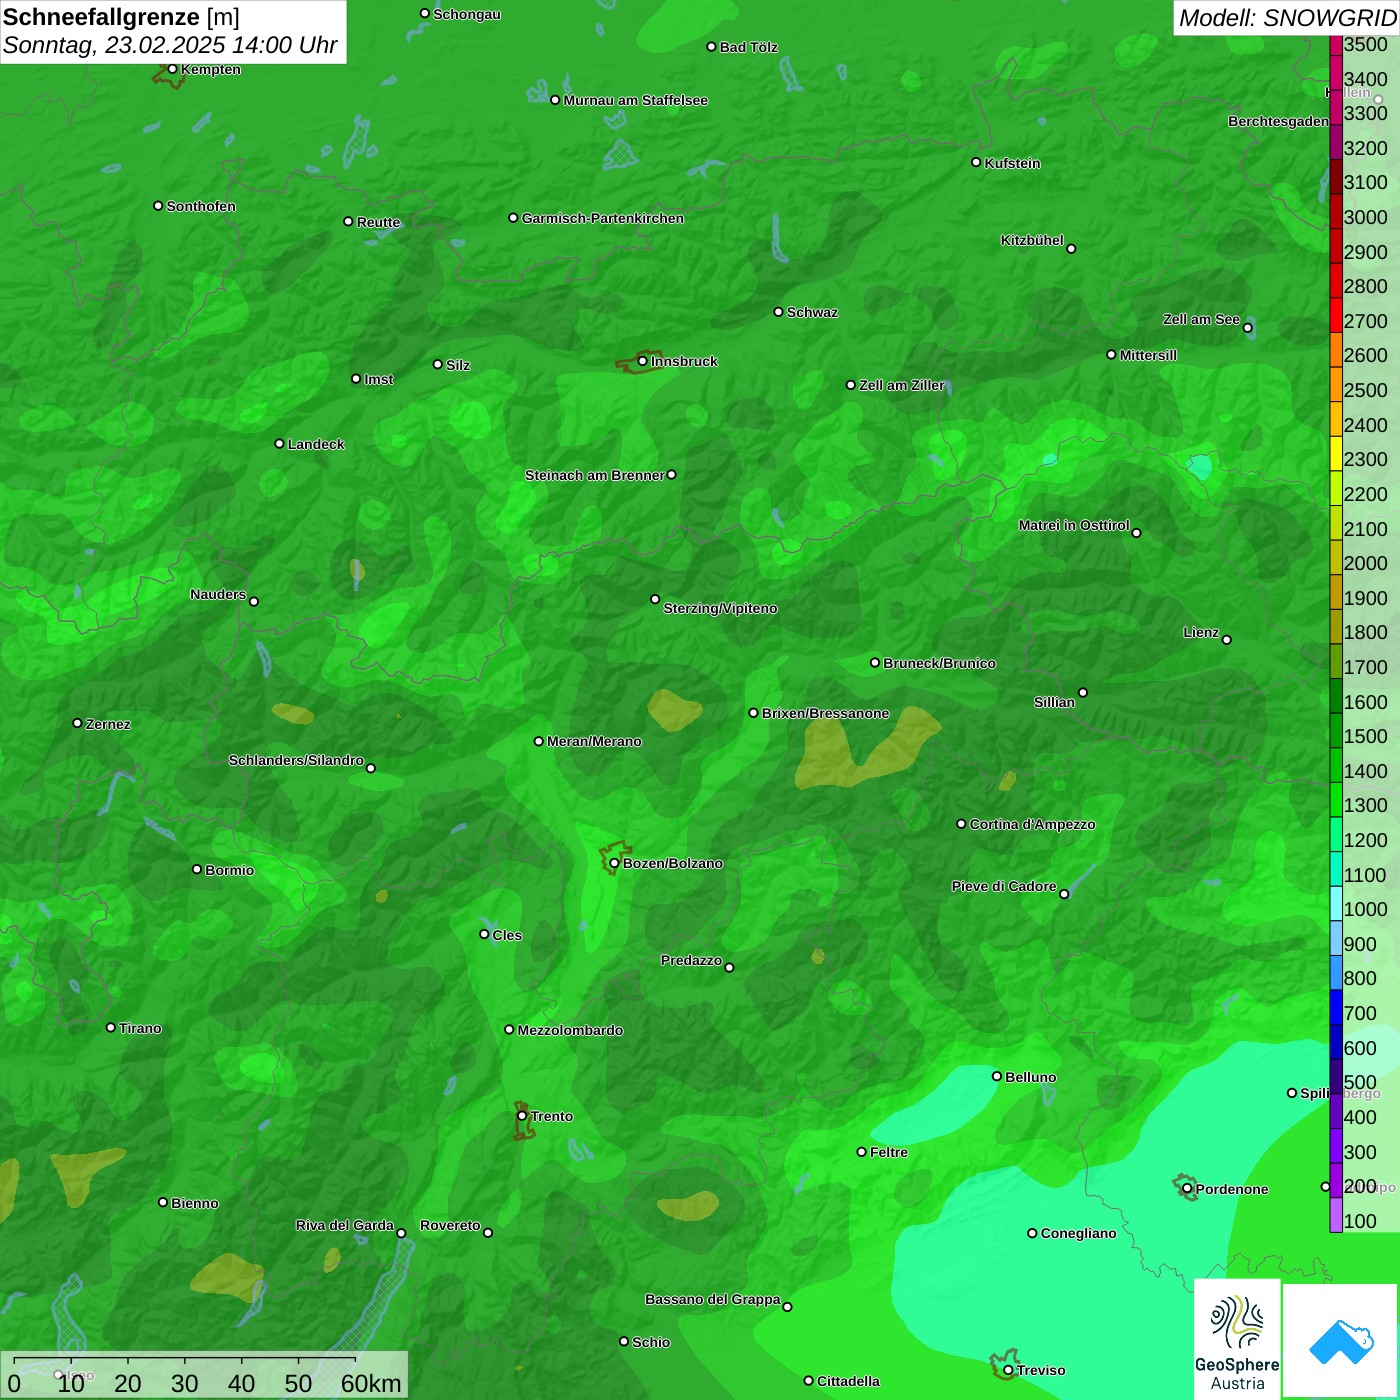Click the Zell am See label
The width and height of the screenshot is (1400, 1400).
1201,319
